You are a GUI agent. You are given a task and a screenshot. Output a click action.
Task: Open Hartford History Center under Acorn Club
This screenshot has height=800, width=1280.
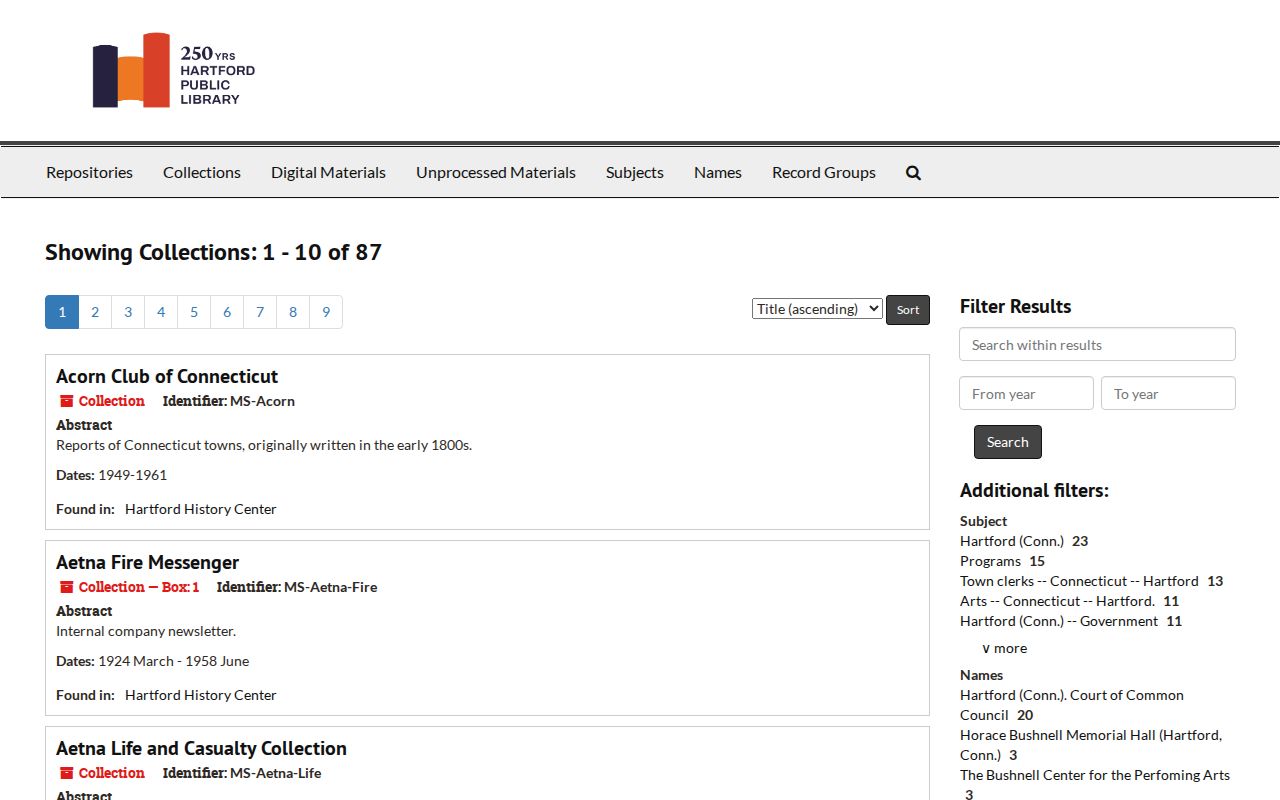pyautogui.click(x=200, y=509)
